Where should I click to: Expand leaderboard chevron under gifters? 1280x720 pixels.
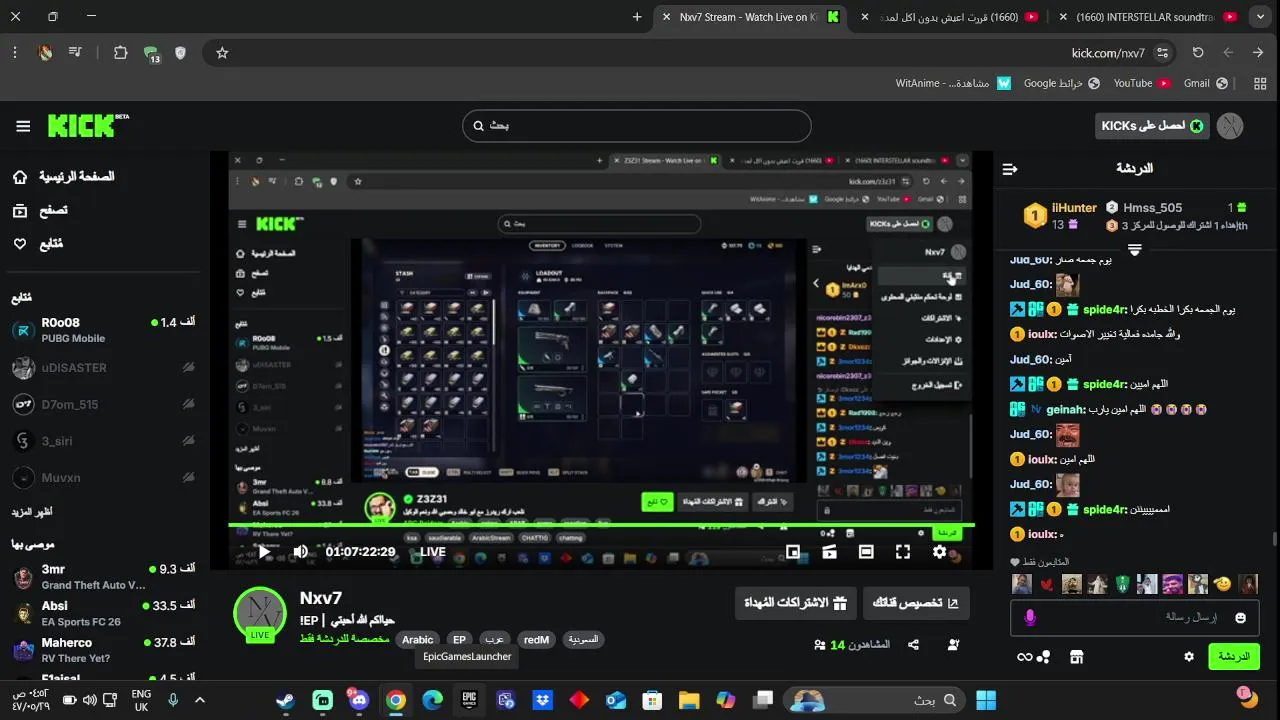click(1135, 248)
